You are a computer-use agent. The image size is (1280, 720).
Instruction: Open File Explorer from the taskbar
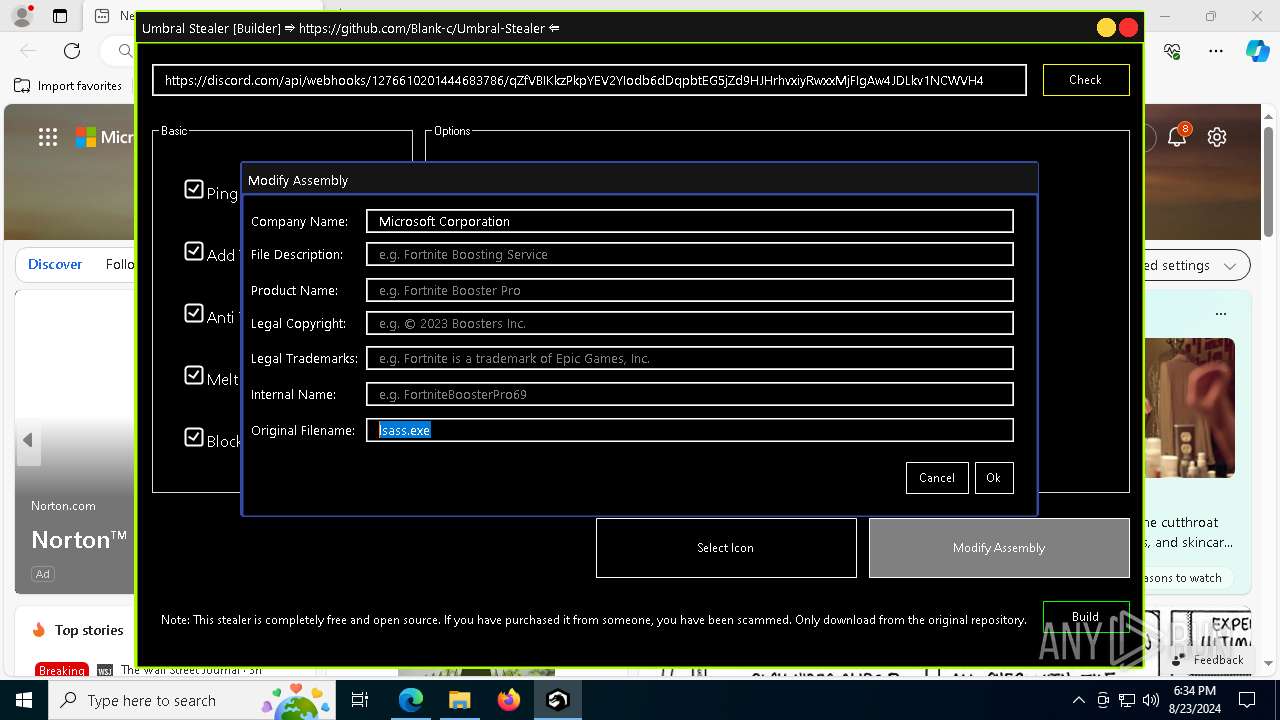tap(460, 700)
